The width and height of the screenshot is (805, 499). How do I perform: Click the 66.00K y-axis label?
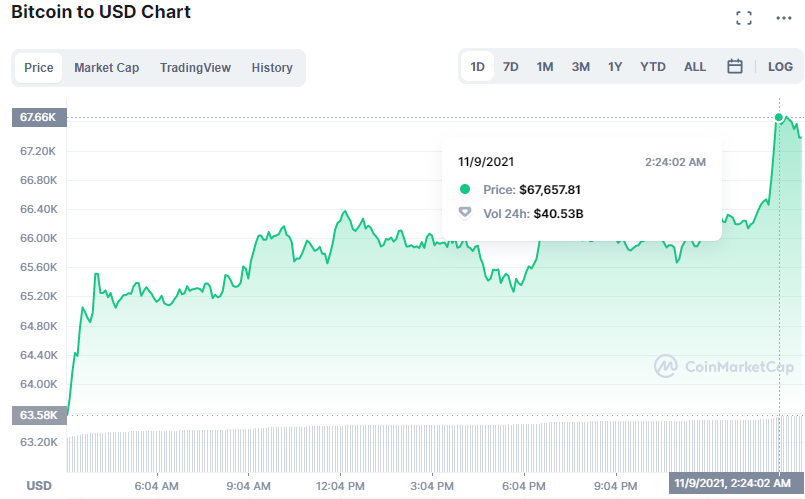[39, 238]
